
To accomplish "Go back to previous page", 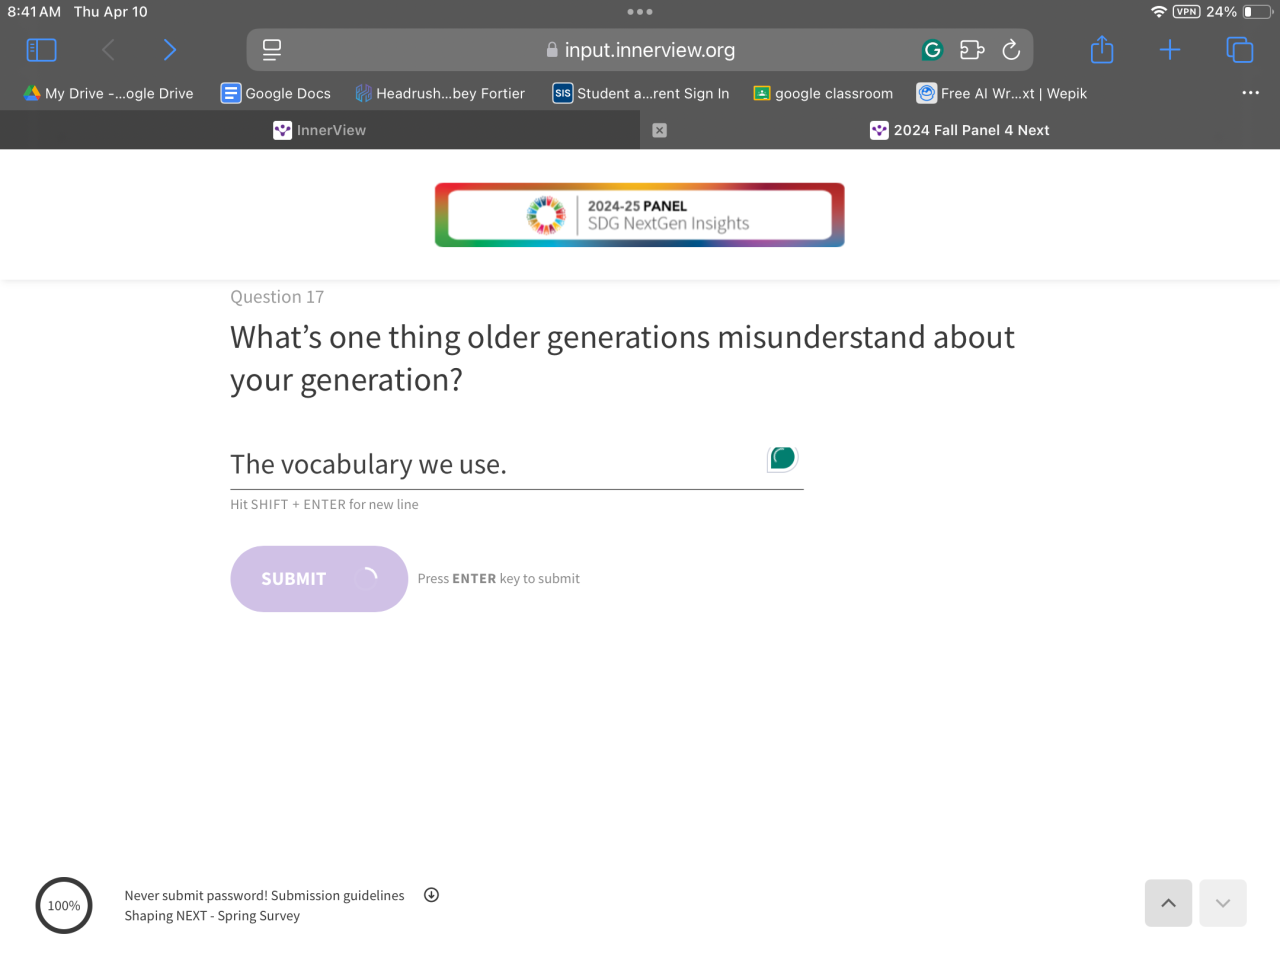I will coord(108,50).
